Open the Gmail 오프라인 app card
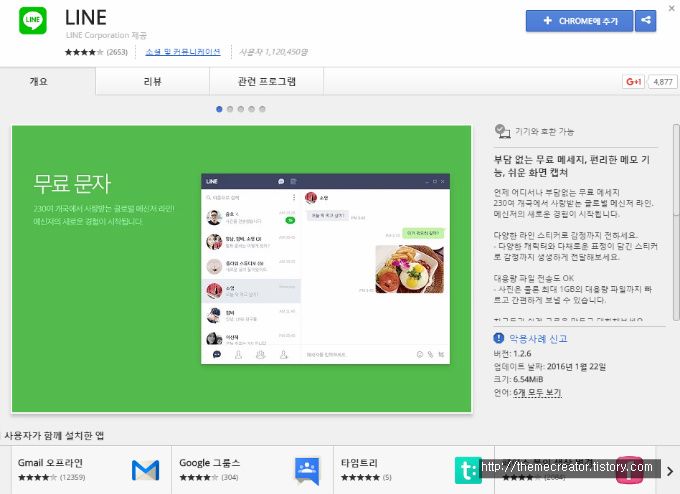Viewport: 680px width, 494px height. 91,470
